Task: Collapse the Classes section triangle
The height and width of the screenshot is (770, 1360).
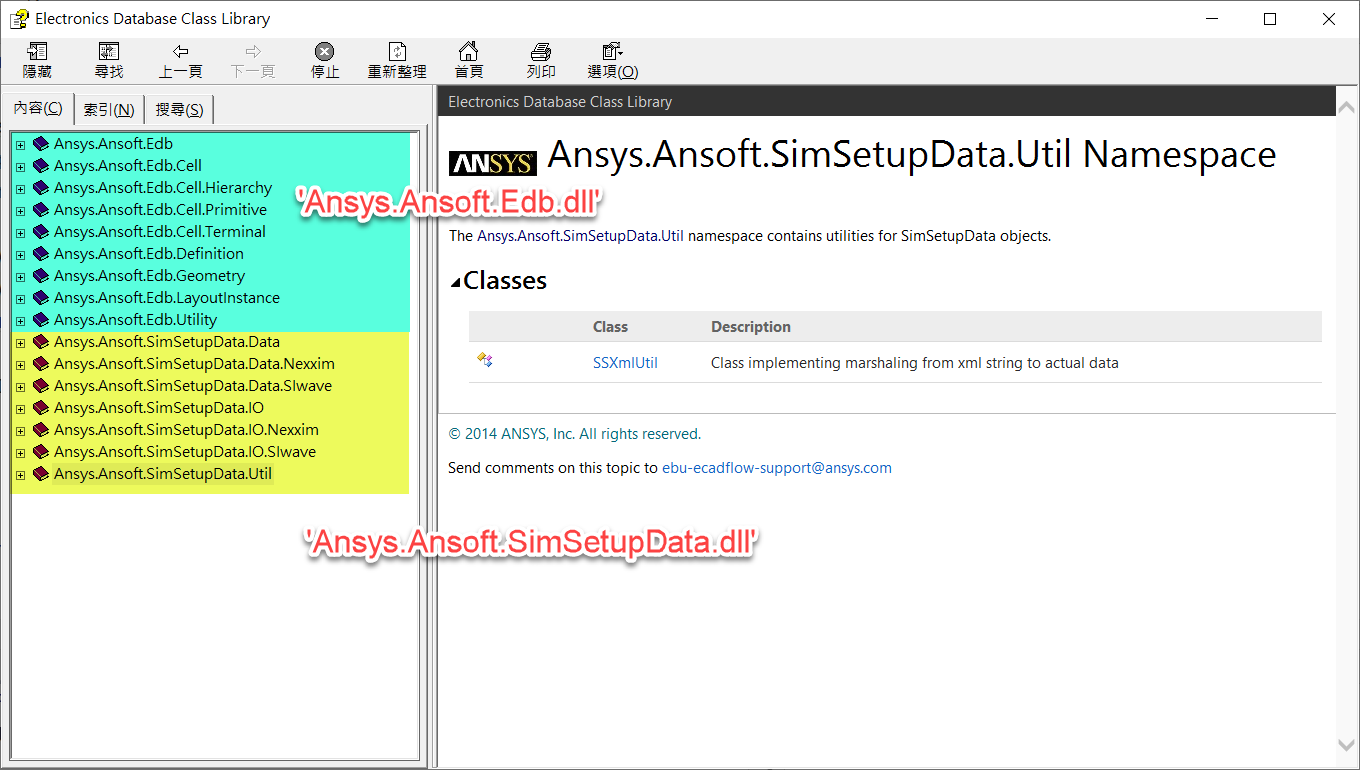Action: [456, 283]
